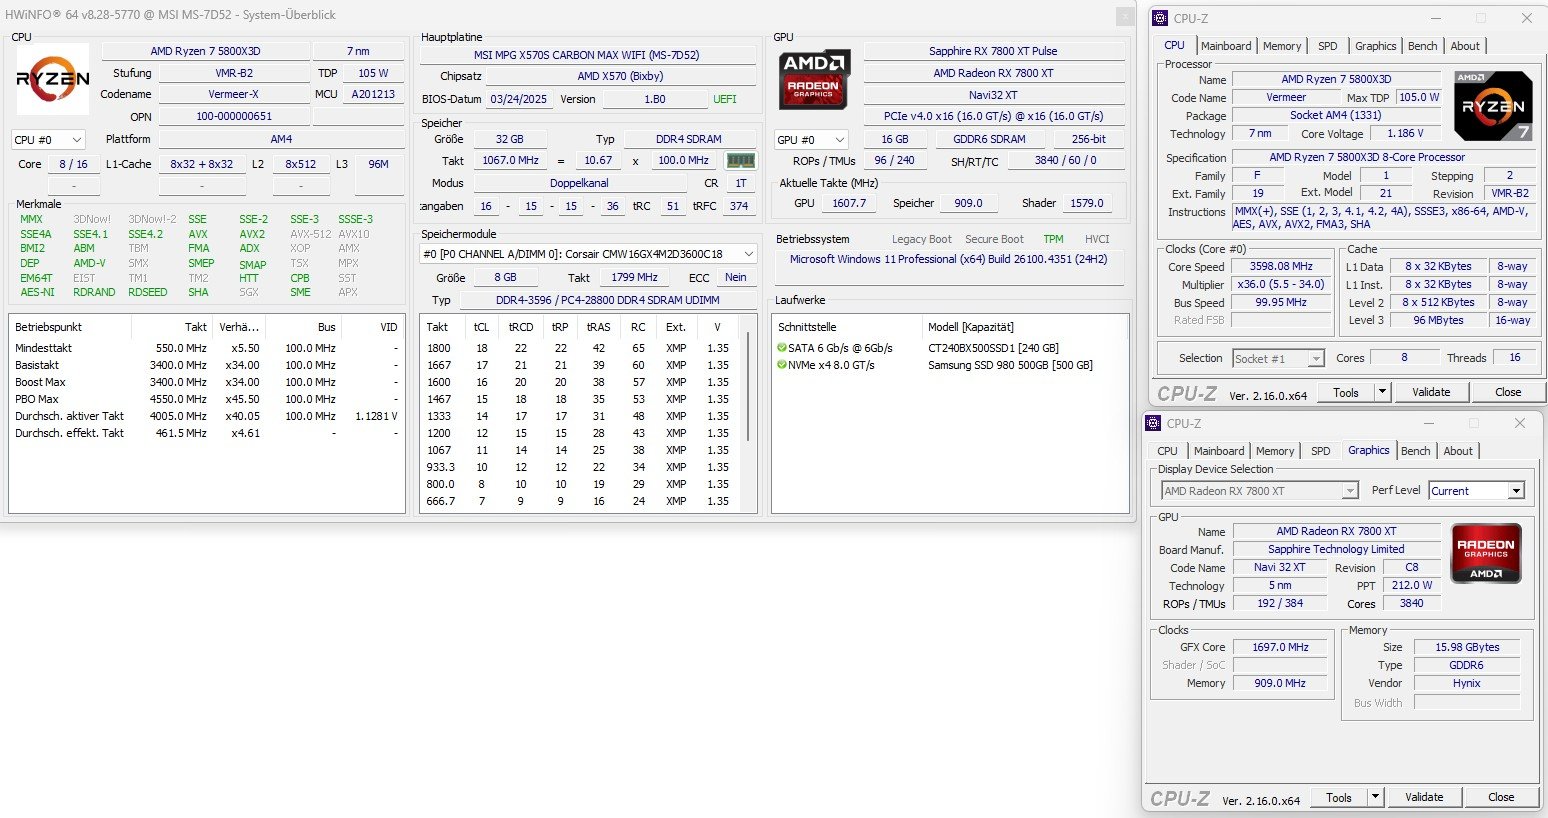Expand the Speichermodule Corsair DIMM dropdown
This screenshot has width=1548, height=818.
click(x=588, y=254)
